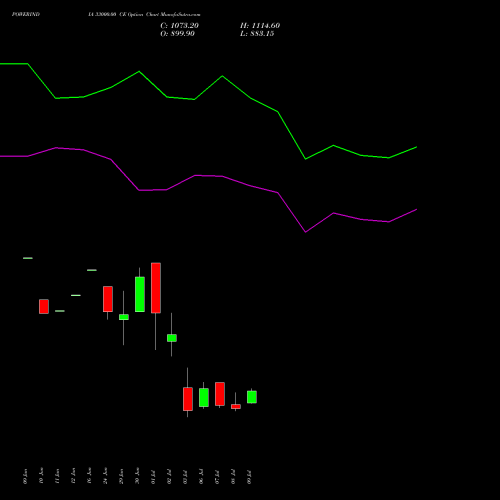The image size is (500, 500).
Task: Select the last green candle for 09 Jul
Action: pyautogui.click(x=252, y=397)
